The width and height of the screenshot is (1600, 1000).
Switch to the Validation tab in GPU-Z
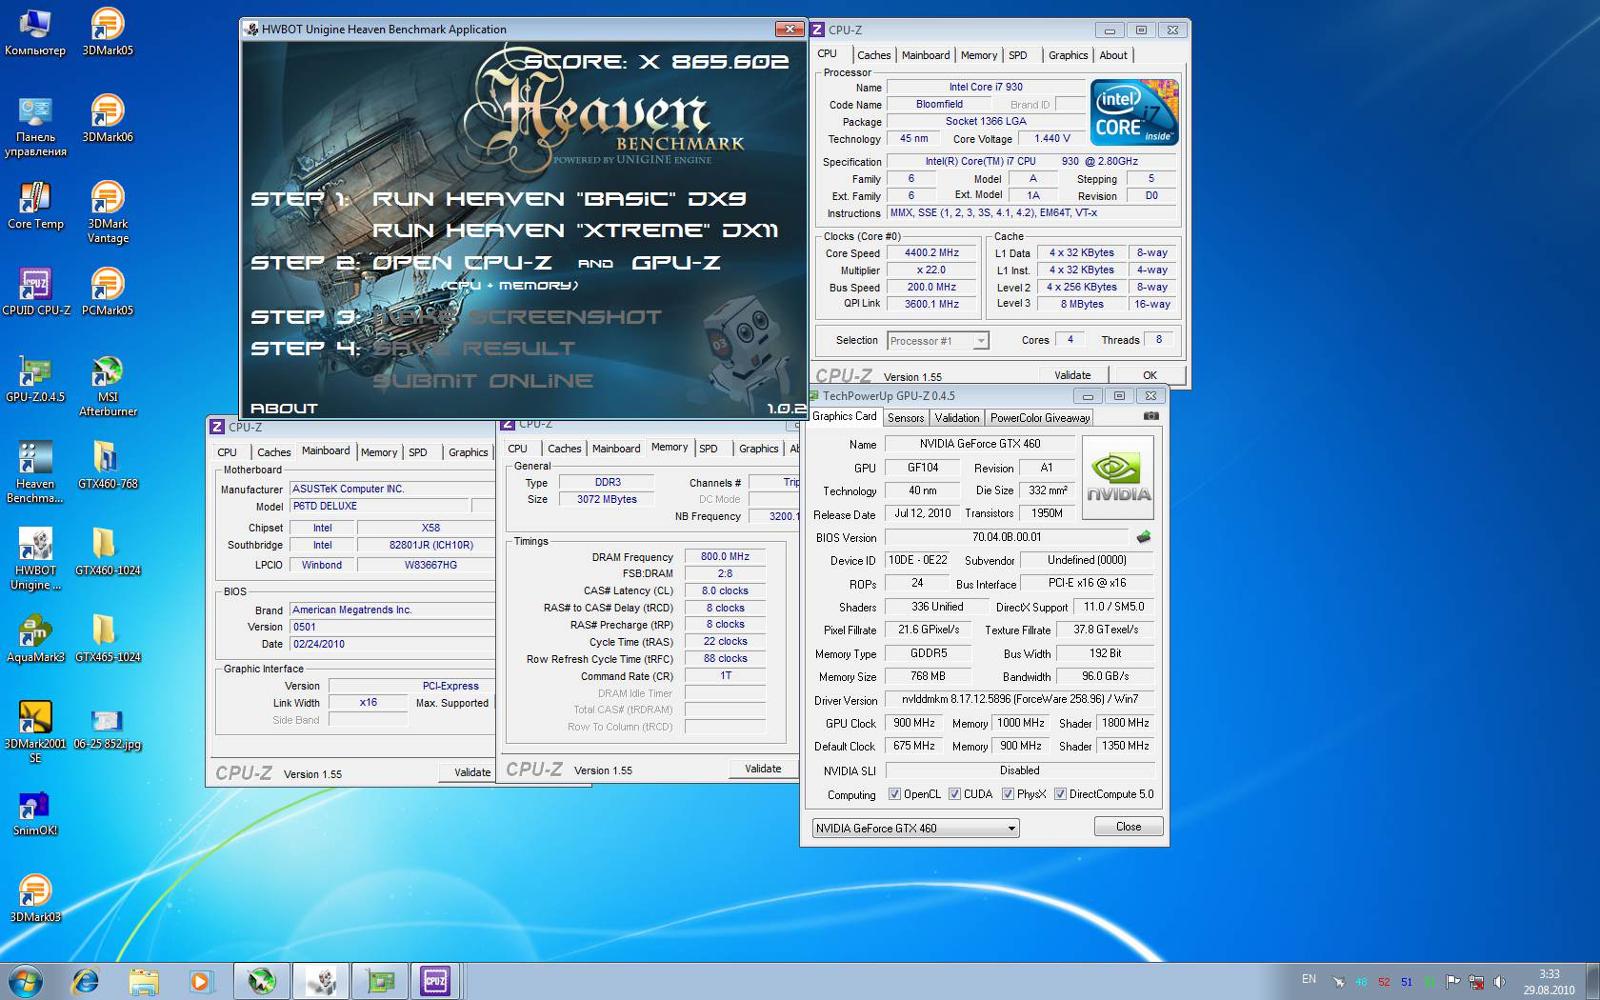coord(956,418)
